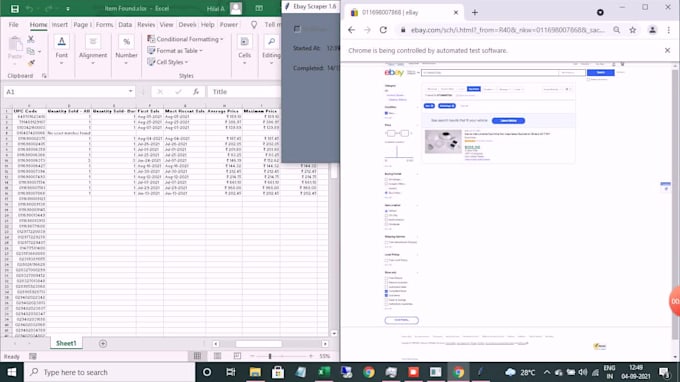Click the New Sheet plus icon
This screenshot has width=680, height=382.
(x=103, y=343)
